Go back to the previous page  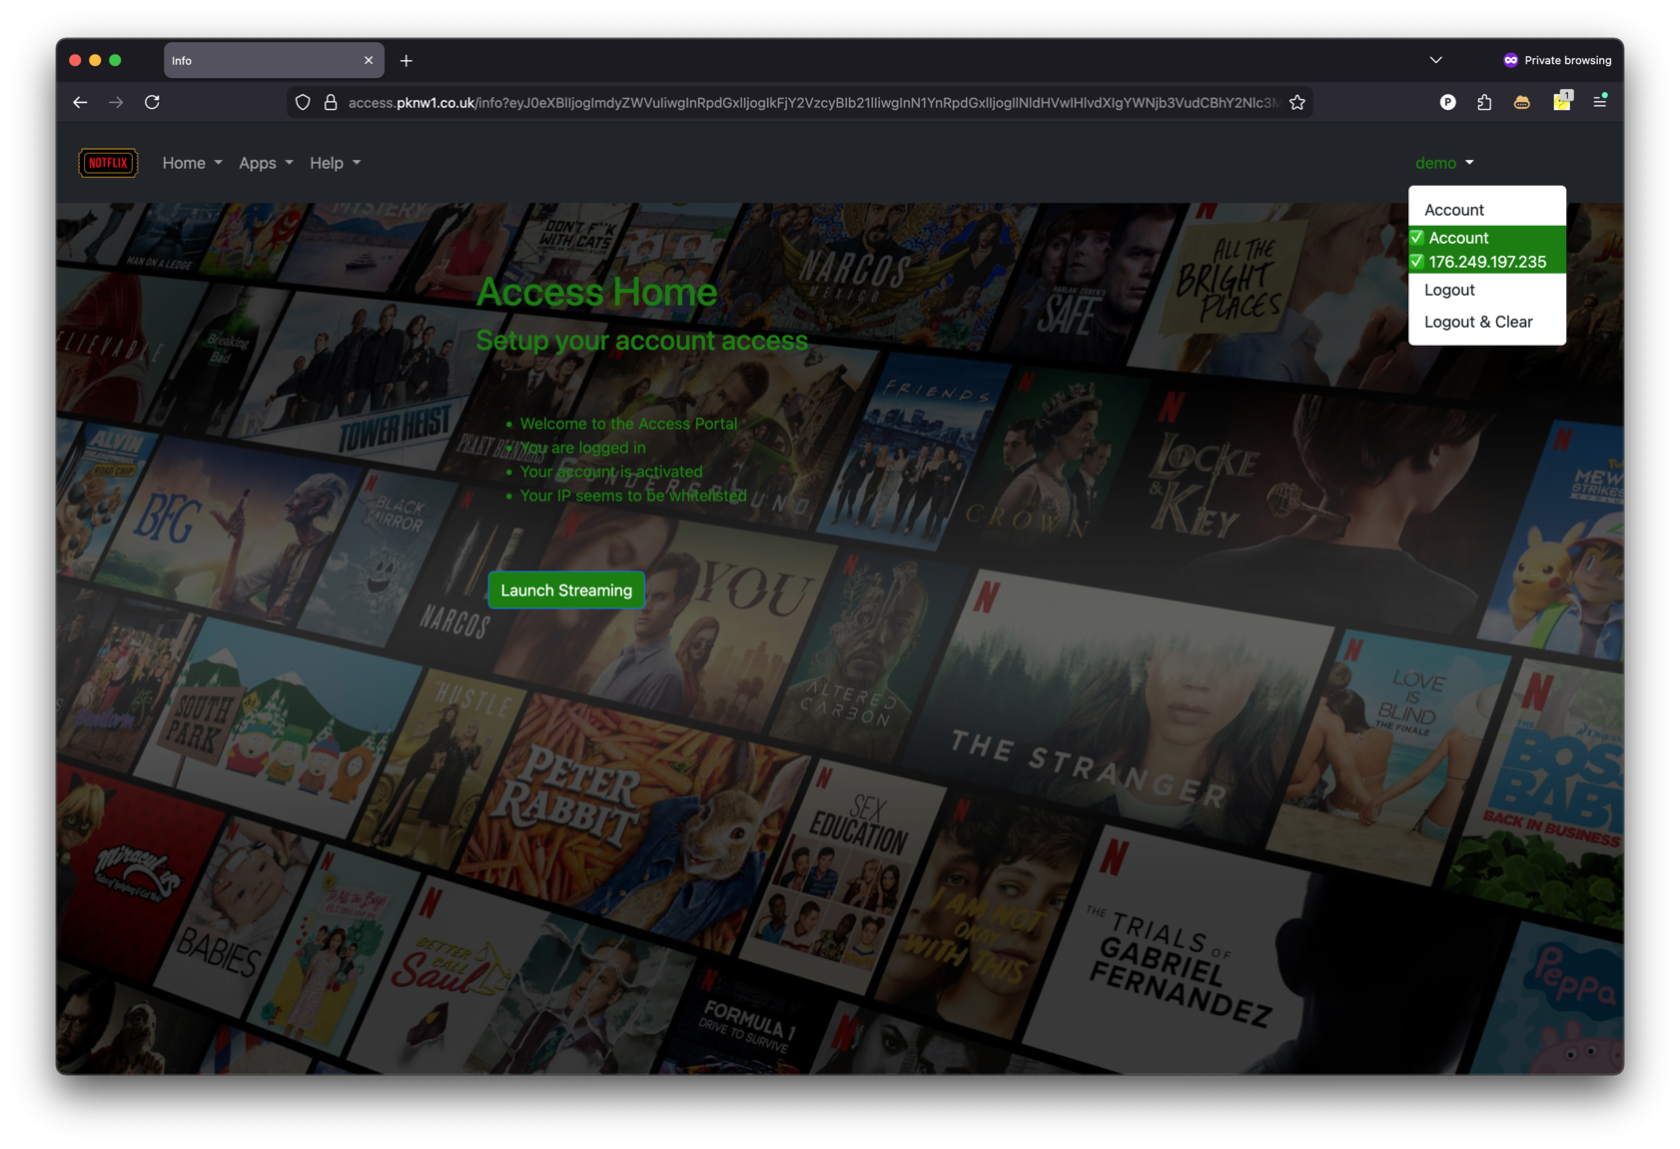click(x=80, y=102)
